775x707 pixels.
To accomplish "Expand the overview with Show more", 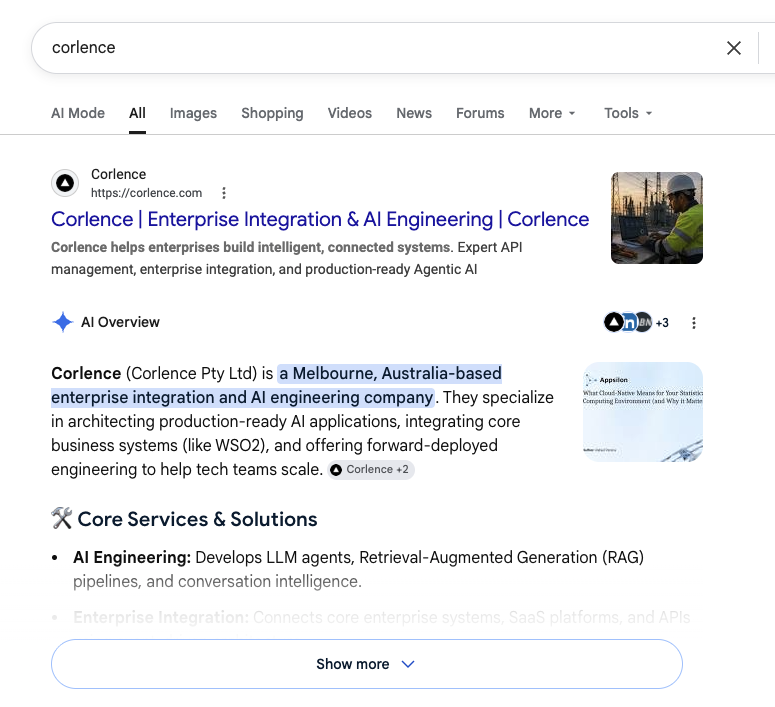I will (367, 664).
